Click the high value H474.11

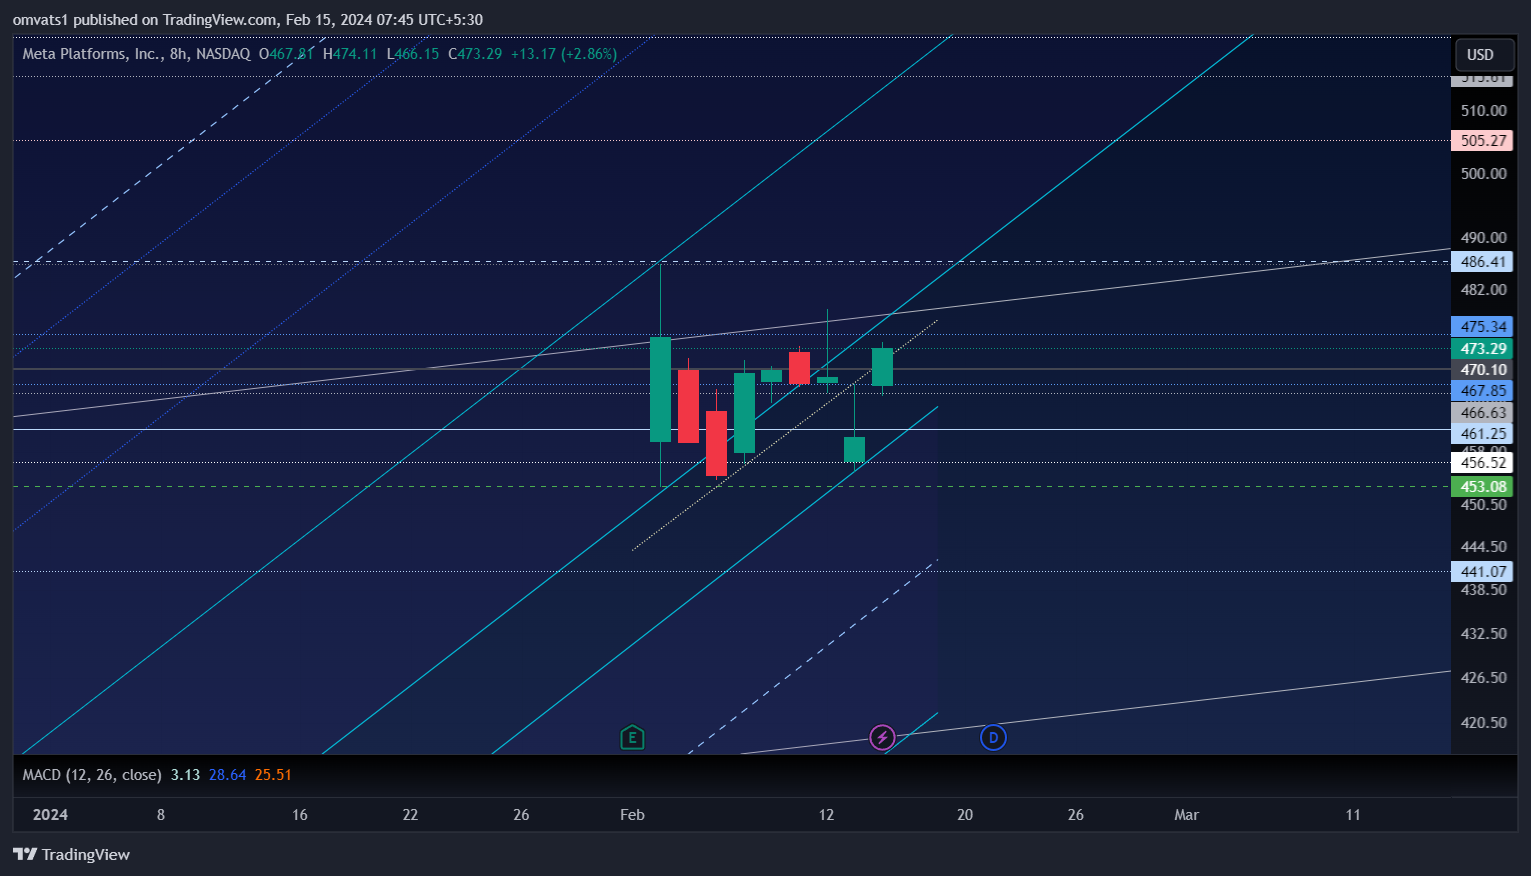point(350,54)
